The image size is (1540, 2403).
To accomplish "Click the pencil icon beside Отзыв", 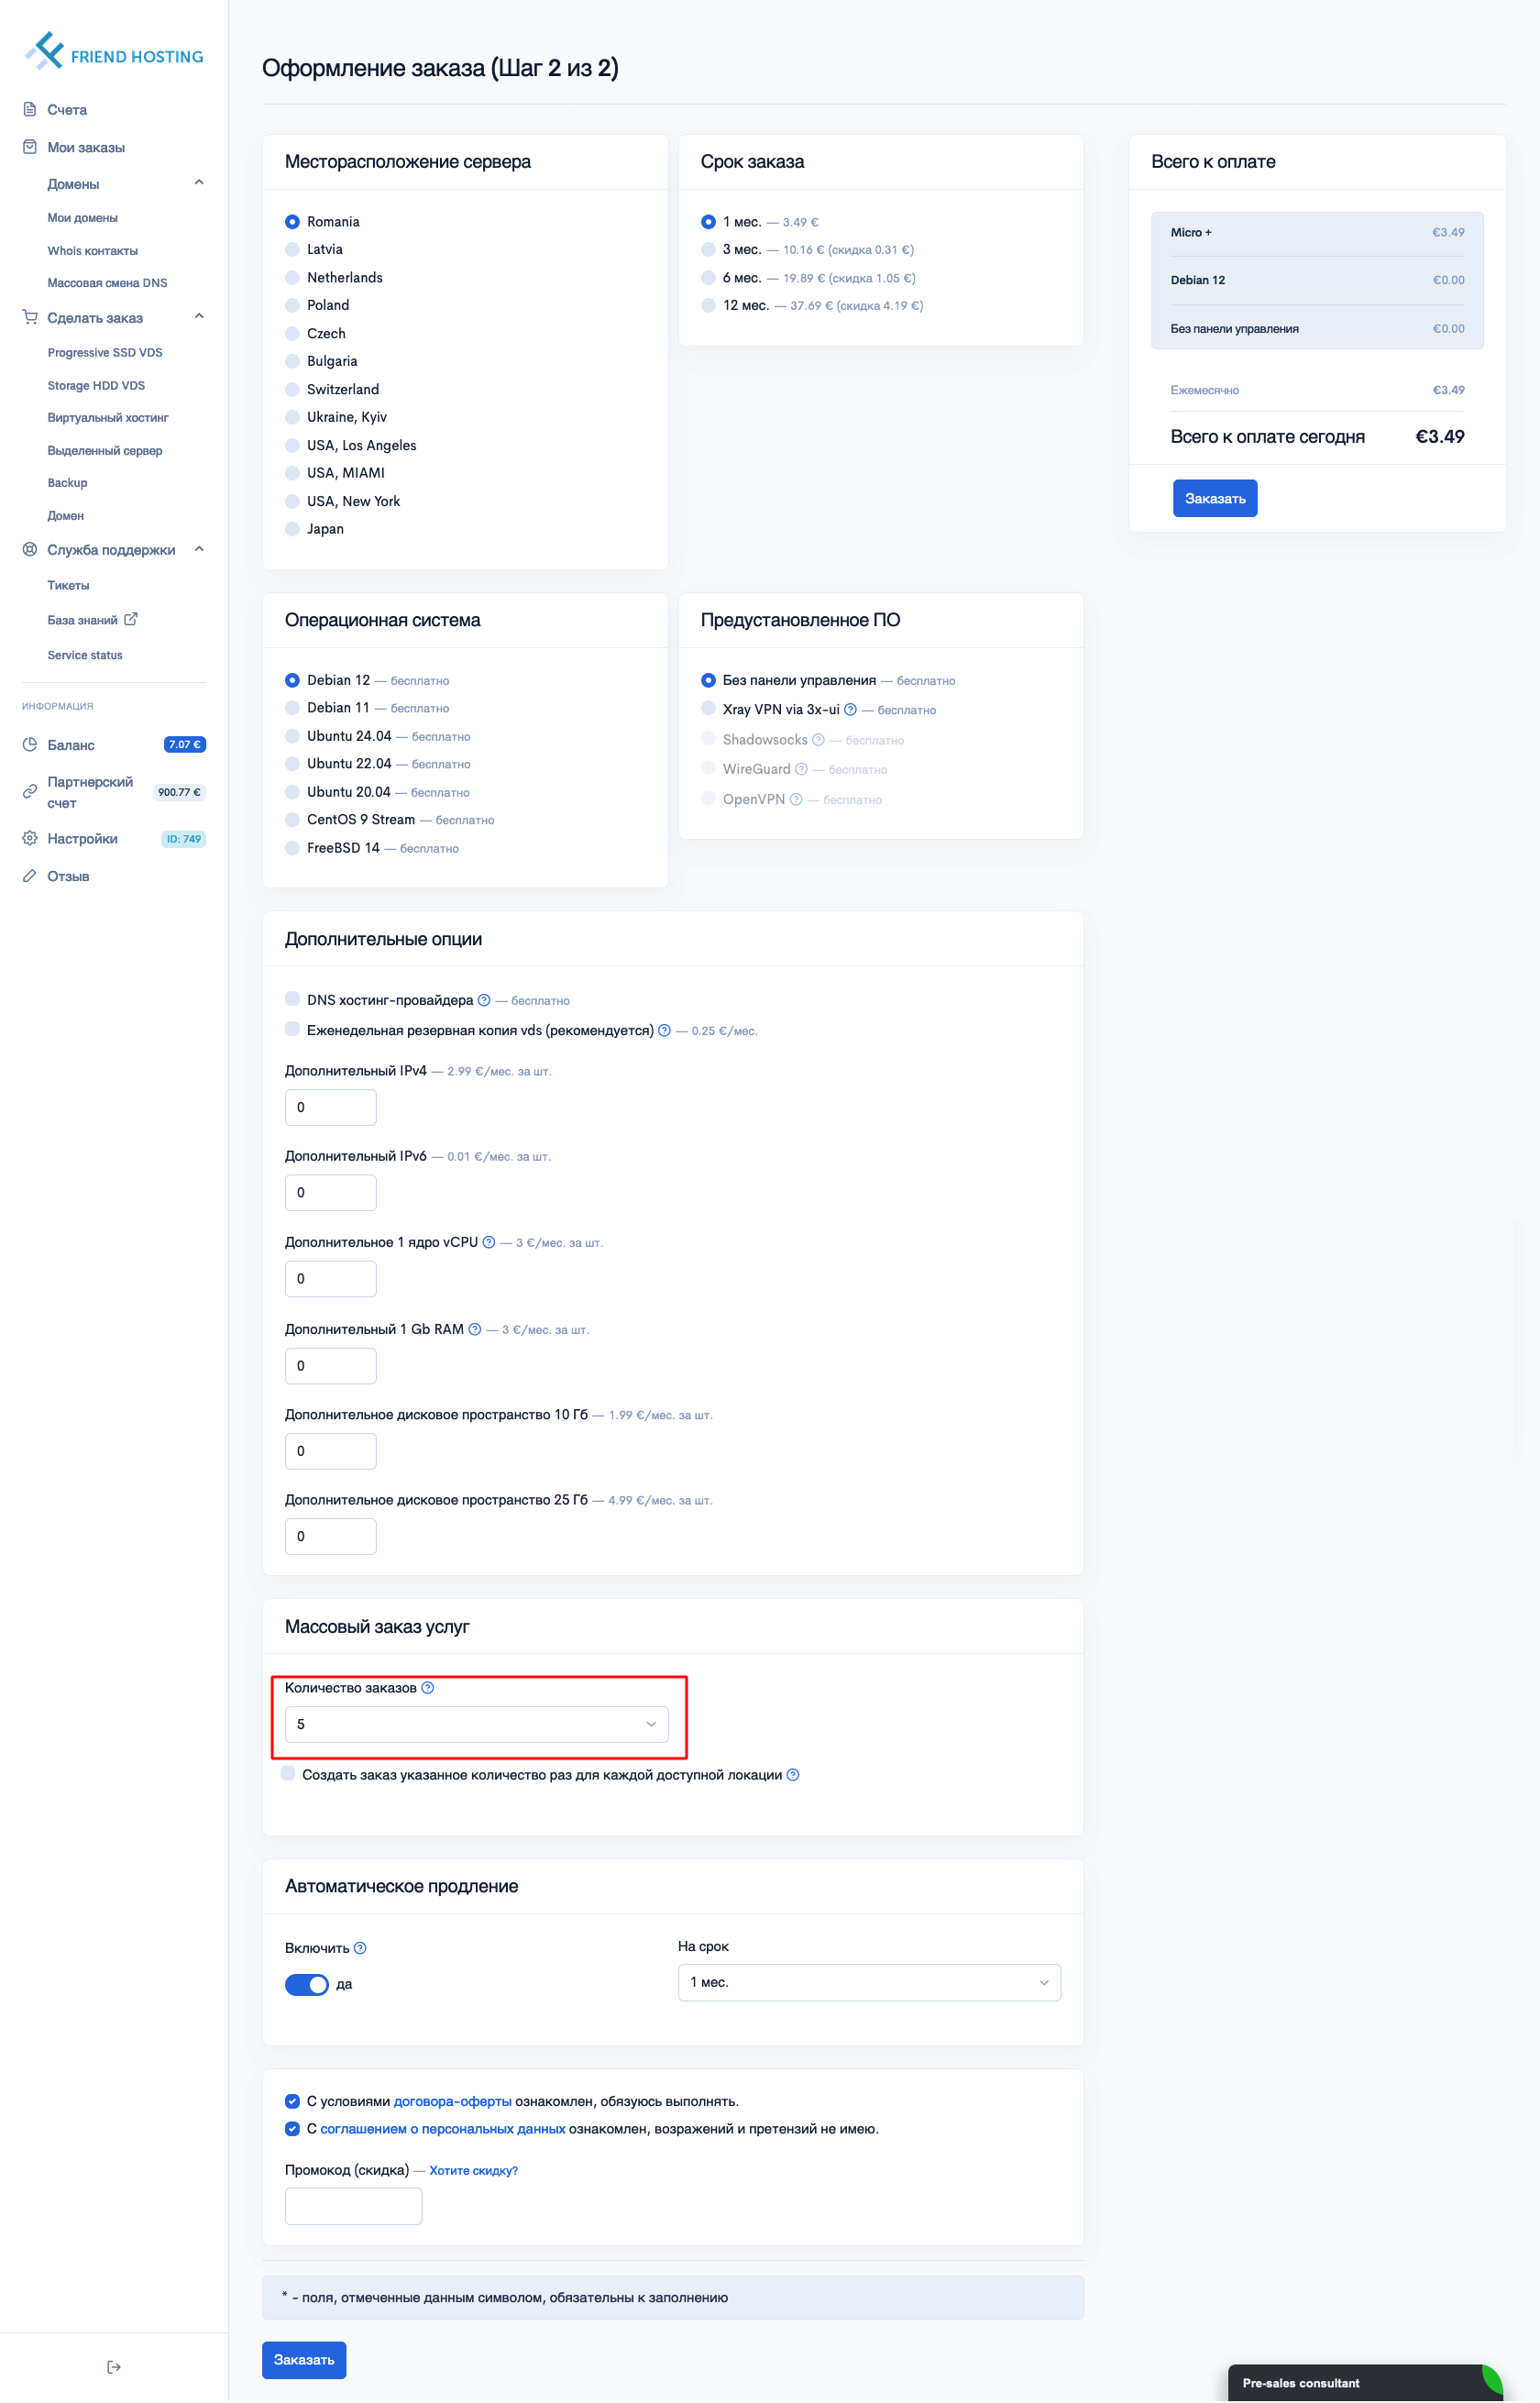I will [x=30, y=876].
